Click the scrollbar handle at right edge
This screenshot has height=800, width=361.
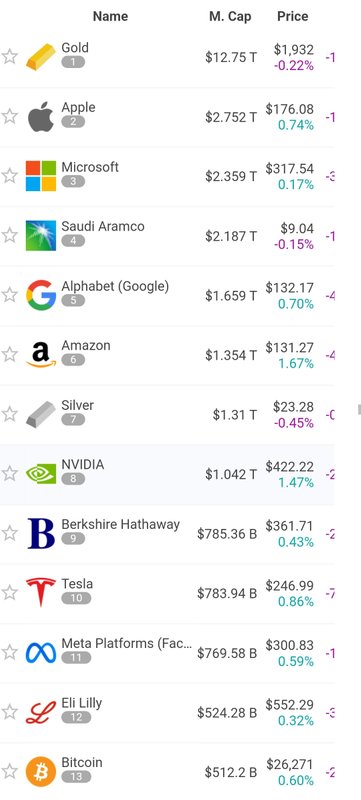(359, 409)
